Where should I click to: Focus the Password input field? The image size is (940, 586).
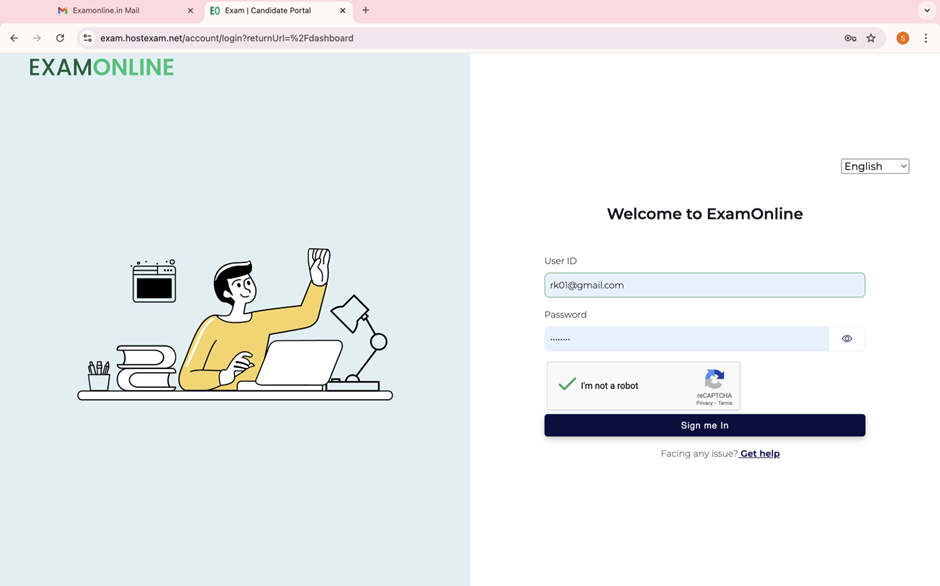(x=686, y=339)
